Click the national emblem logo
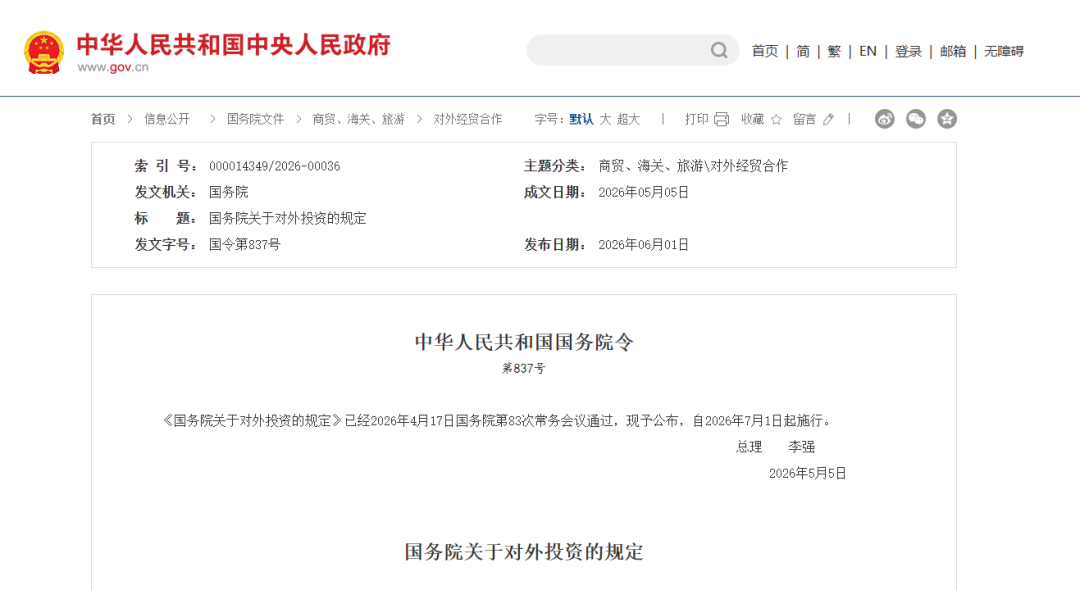Viewport: 1080px width, 590px height. pyautogui.click(x=44, y=52)
